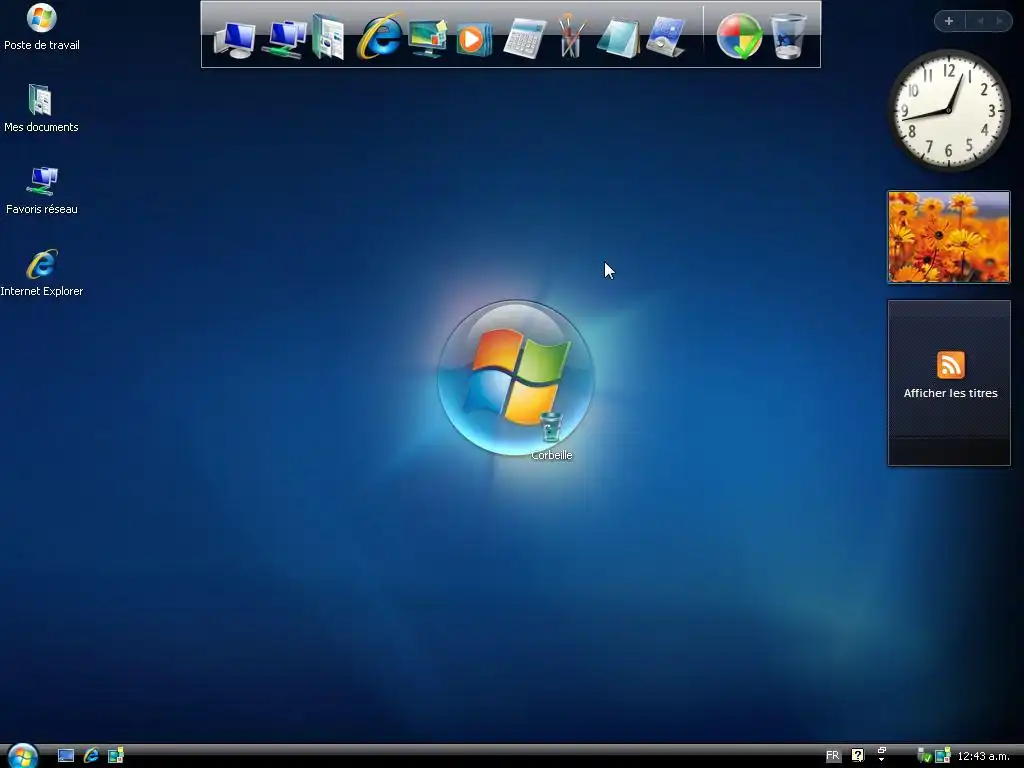Select the Corbeille recycle bin on desktop
Image resolution: width=1024 pixels, height=768 pixels.
pos(551,436)
